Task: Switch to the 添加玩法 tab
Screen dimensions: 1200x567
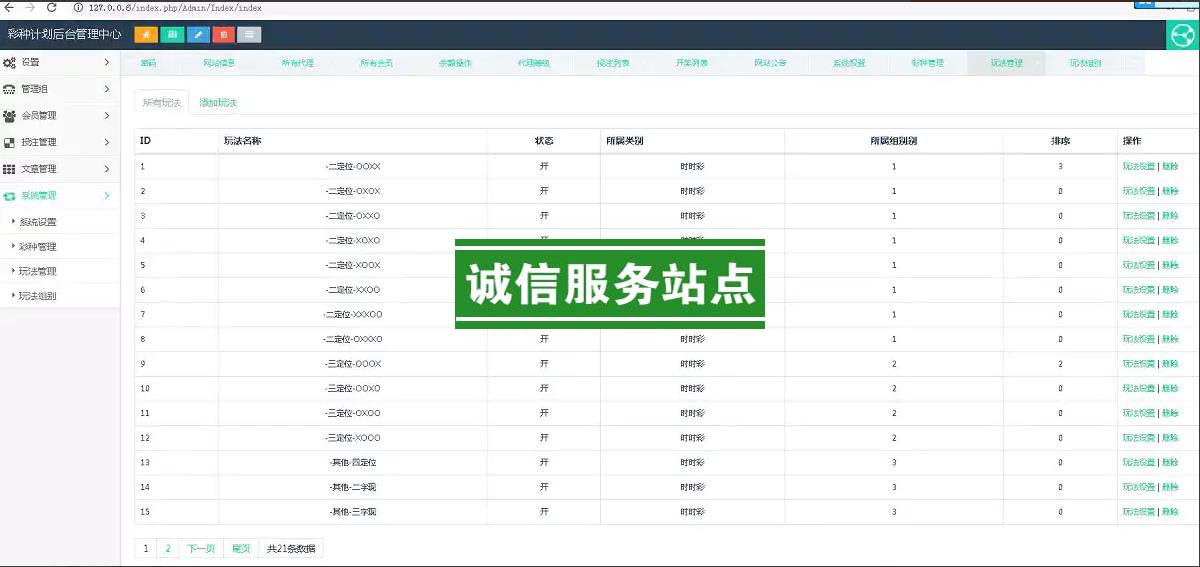Action: click(218, 103)
